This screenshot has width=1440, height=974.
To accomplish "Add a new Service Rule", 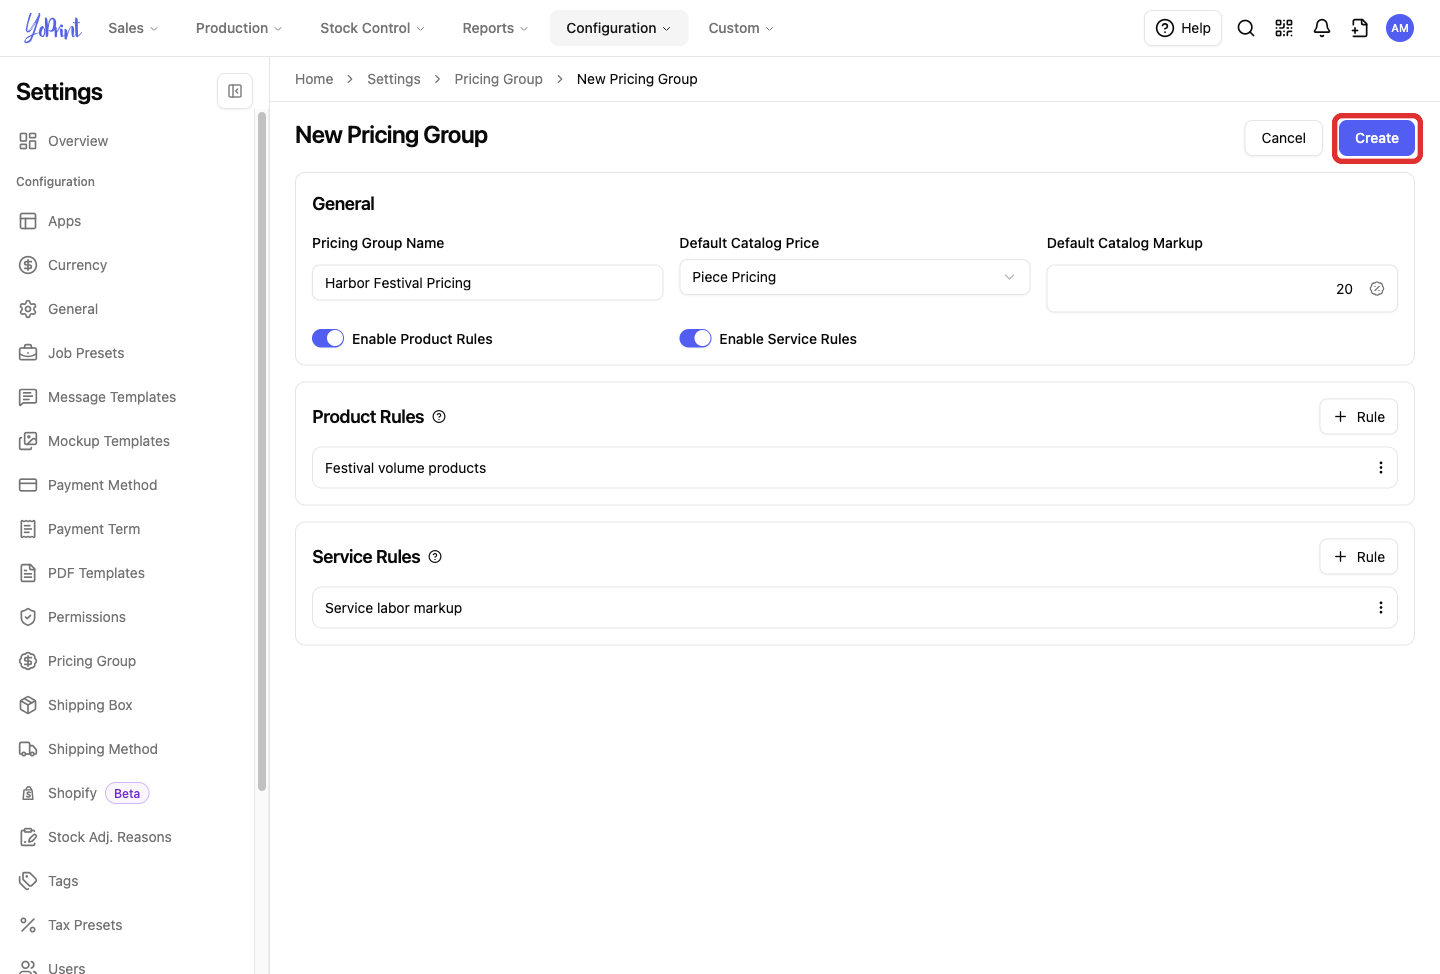I will [x=1359, y=557].
